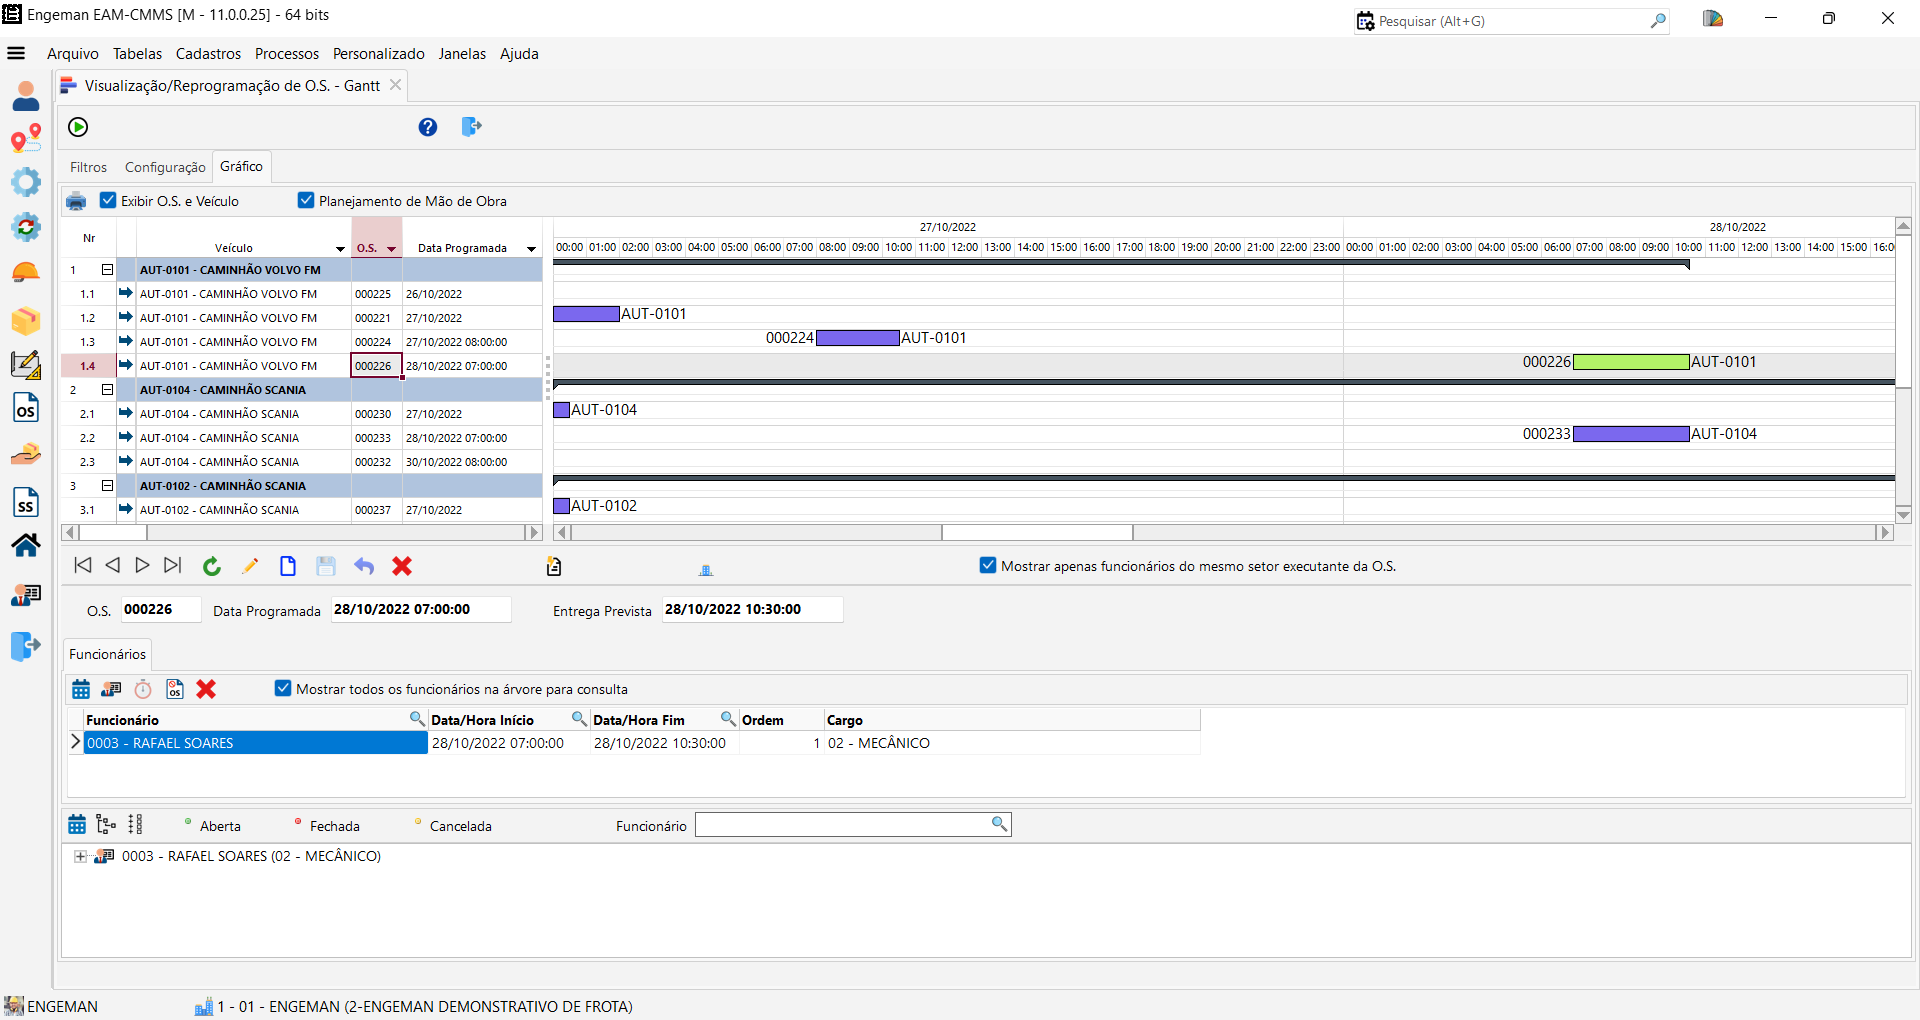Screen dimensions: 1920x1020
Task: Go to the next record arrow button
Action: 142,566
